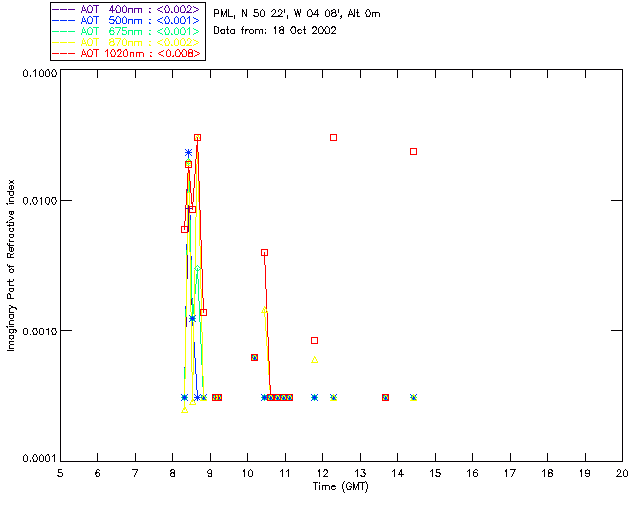Viewport: 640px width, 512px height.
Task: Click the x-axis tick label 20
Action: (622, 473)
